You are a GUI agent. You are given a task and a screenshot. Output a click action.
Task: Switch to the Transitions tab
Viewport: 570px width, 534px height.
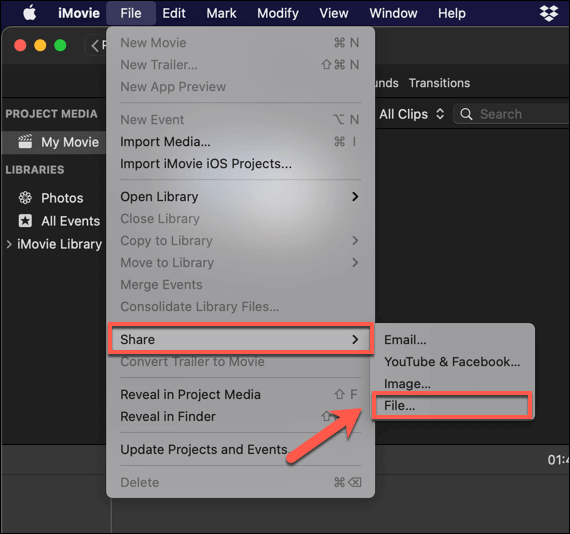439,83
